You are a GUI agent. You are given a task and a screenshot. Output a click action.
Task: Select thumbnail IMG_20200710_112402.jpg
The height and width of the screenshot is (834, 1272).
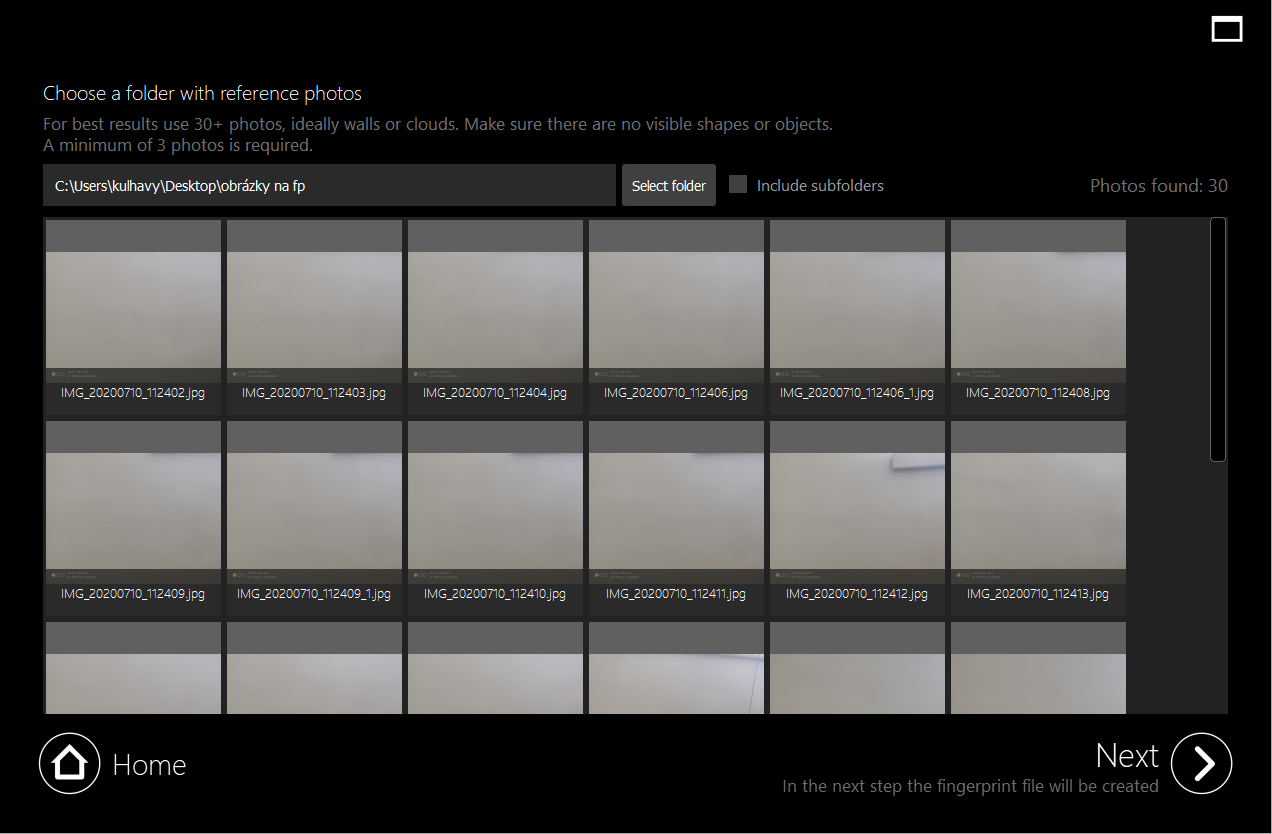click(x=133, y=310)
